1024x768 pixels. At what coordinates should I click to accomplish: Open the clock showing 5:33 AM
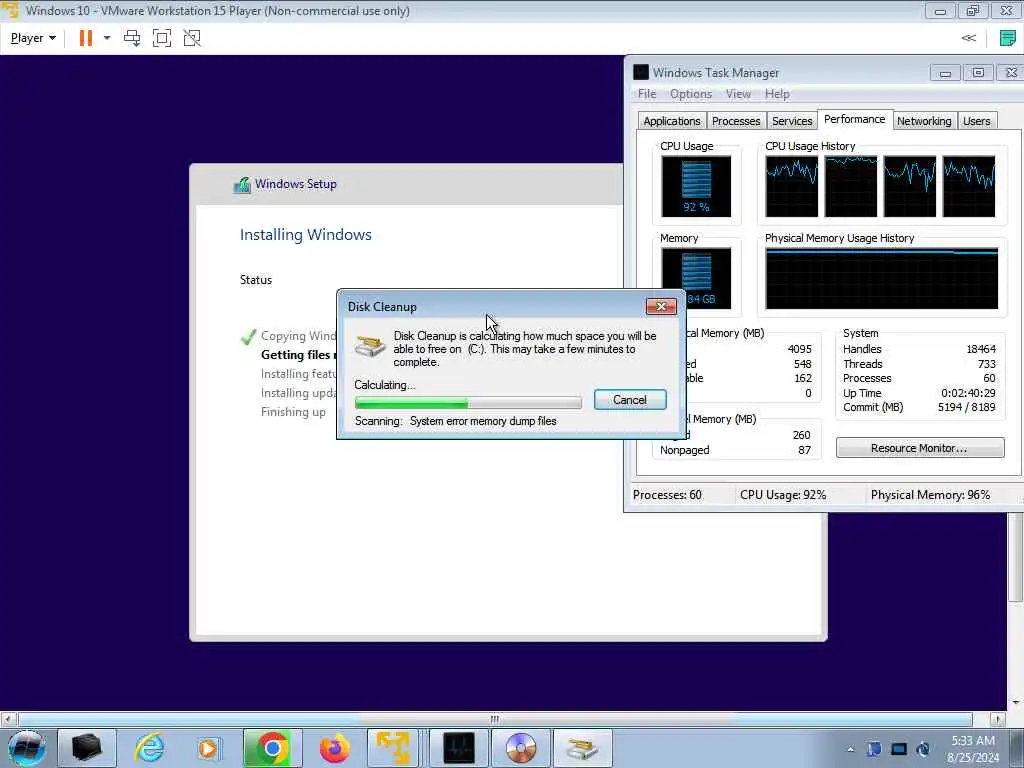(973, 748)
